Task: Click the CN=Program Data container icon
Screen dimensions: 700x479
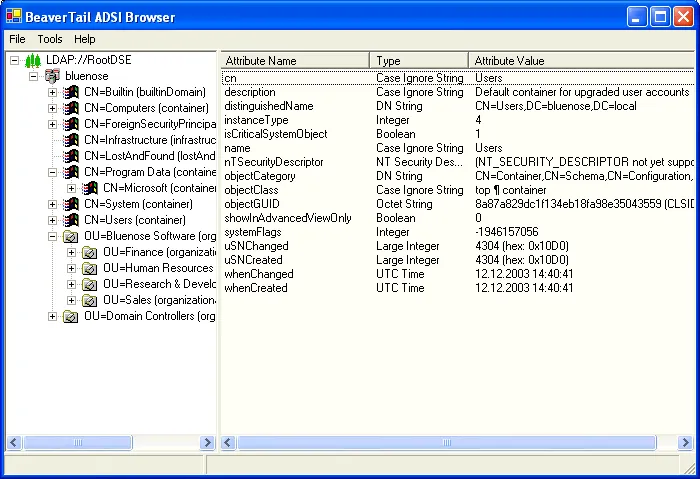Action: click(x=71, y=172)
